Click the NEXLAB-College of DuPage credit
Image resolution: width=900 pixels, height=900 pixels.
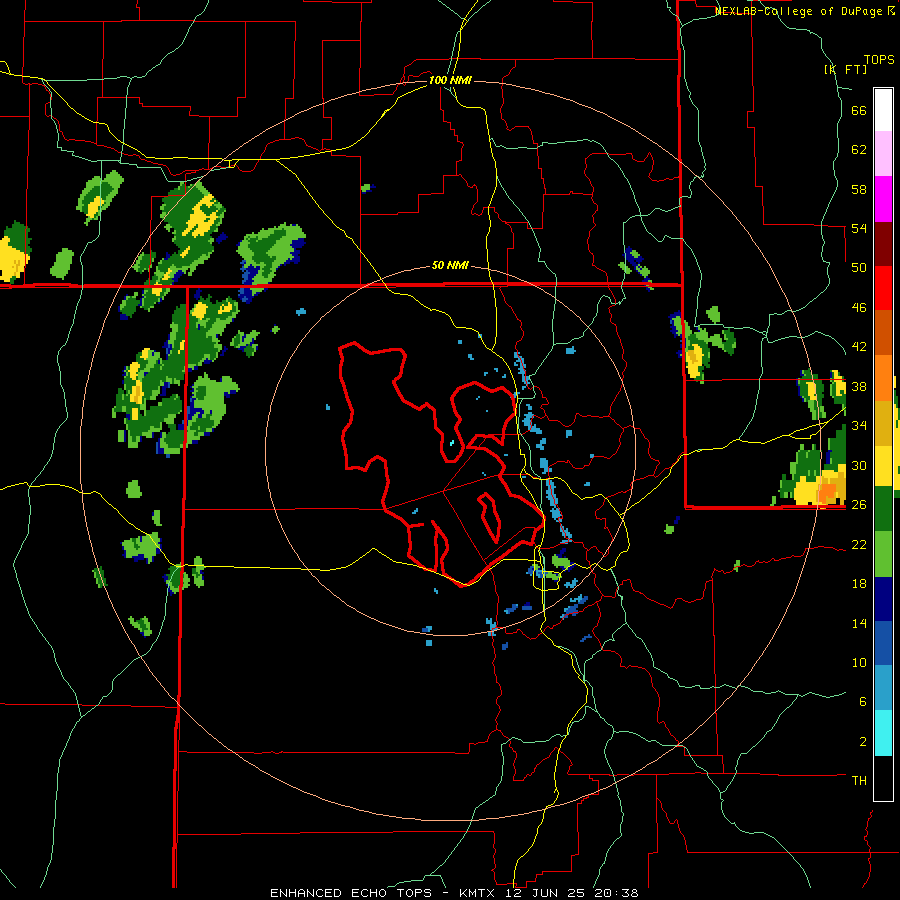(x=805, y=11)
